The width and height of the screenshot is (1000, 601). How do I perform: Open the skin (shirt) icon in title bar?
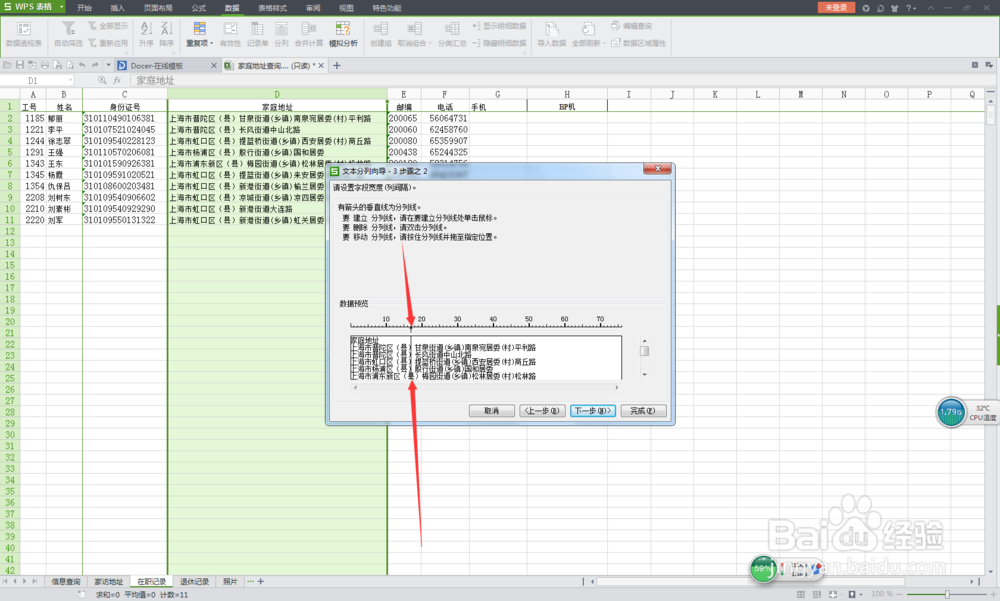pos(894,8)
